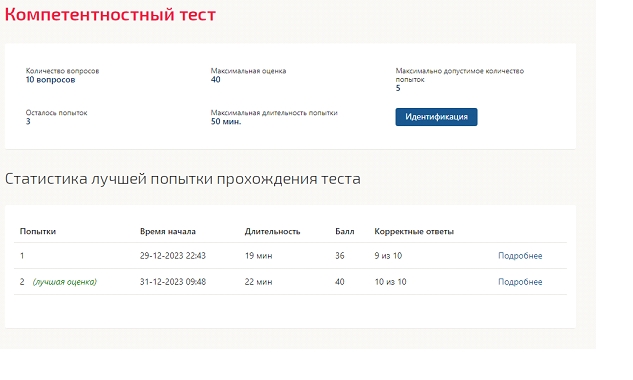Click the Максимальная оценка label

248,71
